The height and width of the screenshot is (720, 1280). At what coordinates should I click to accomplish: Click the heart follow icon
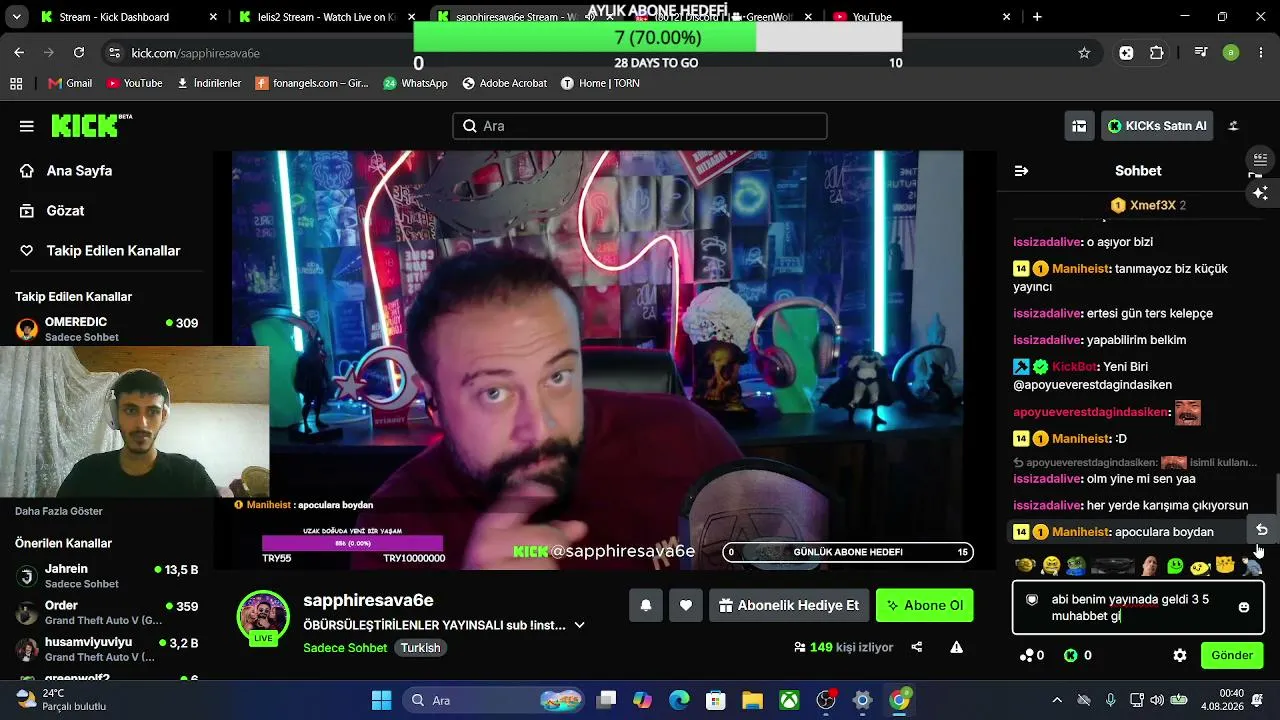[x=686, y=605]
